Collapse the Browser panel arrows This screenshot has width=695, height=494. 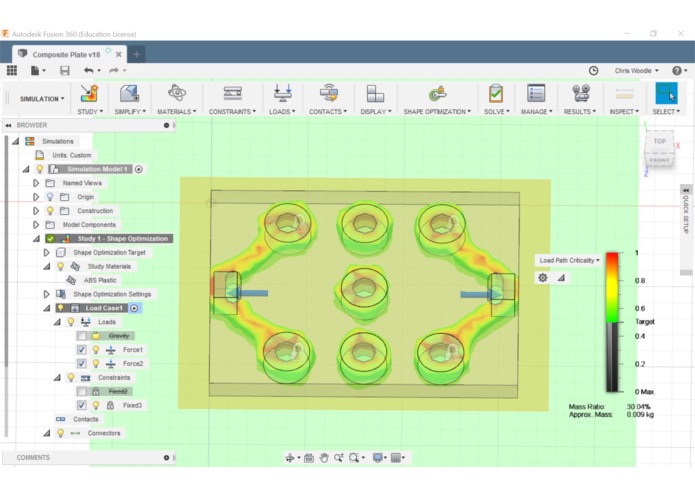click(x=8, y=125)
